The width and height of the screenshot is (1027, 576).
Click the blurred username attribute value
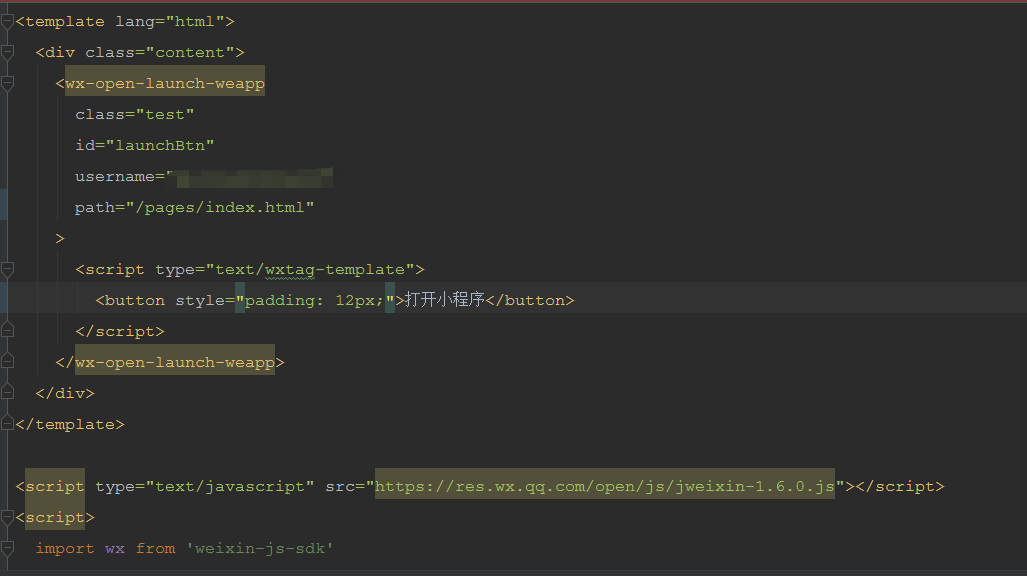[x=250, y=177]
